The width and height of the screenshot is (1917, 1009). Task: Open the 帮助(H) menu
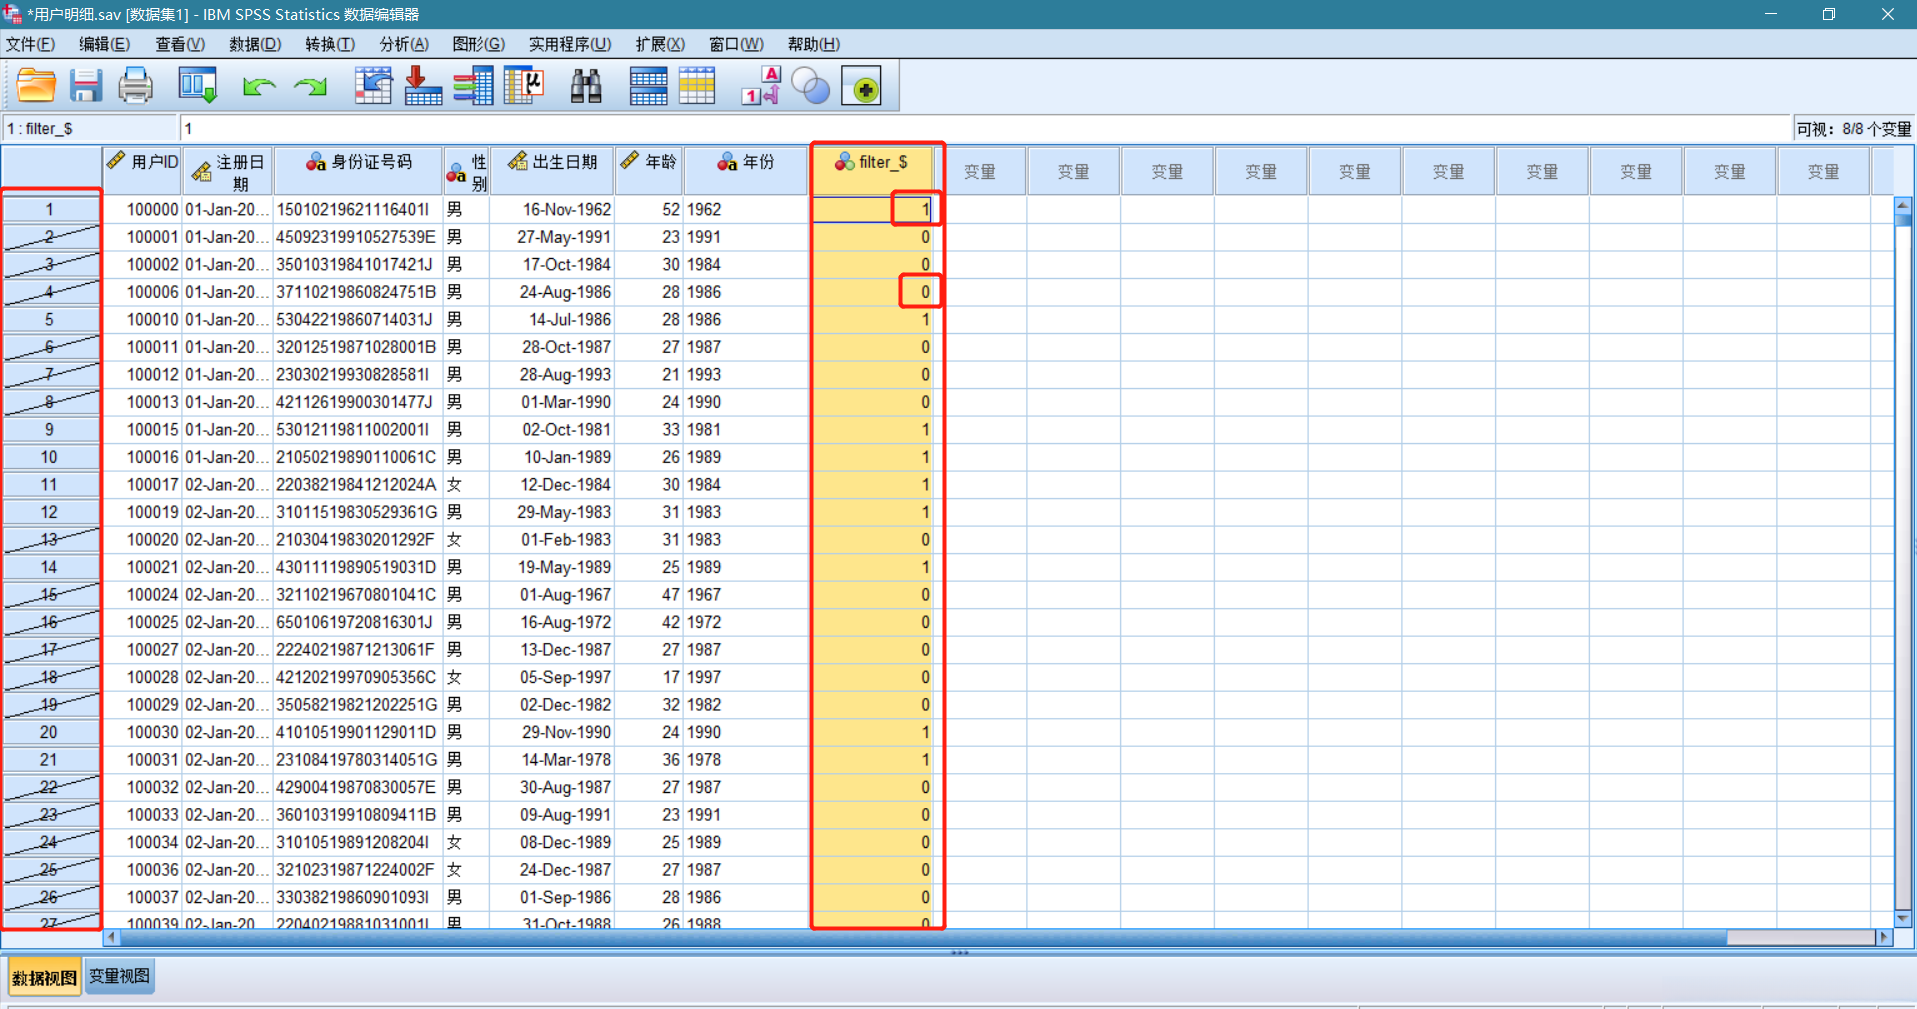pyautogui.click(x=813, y=44)
